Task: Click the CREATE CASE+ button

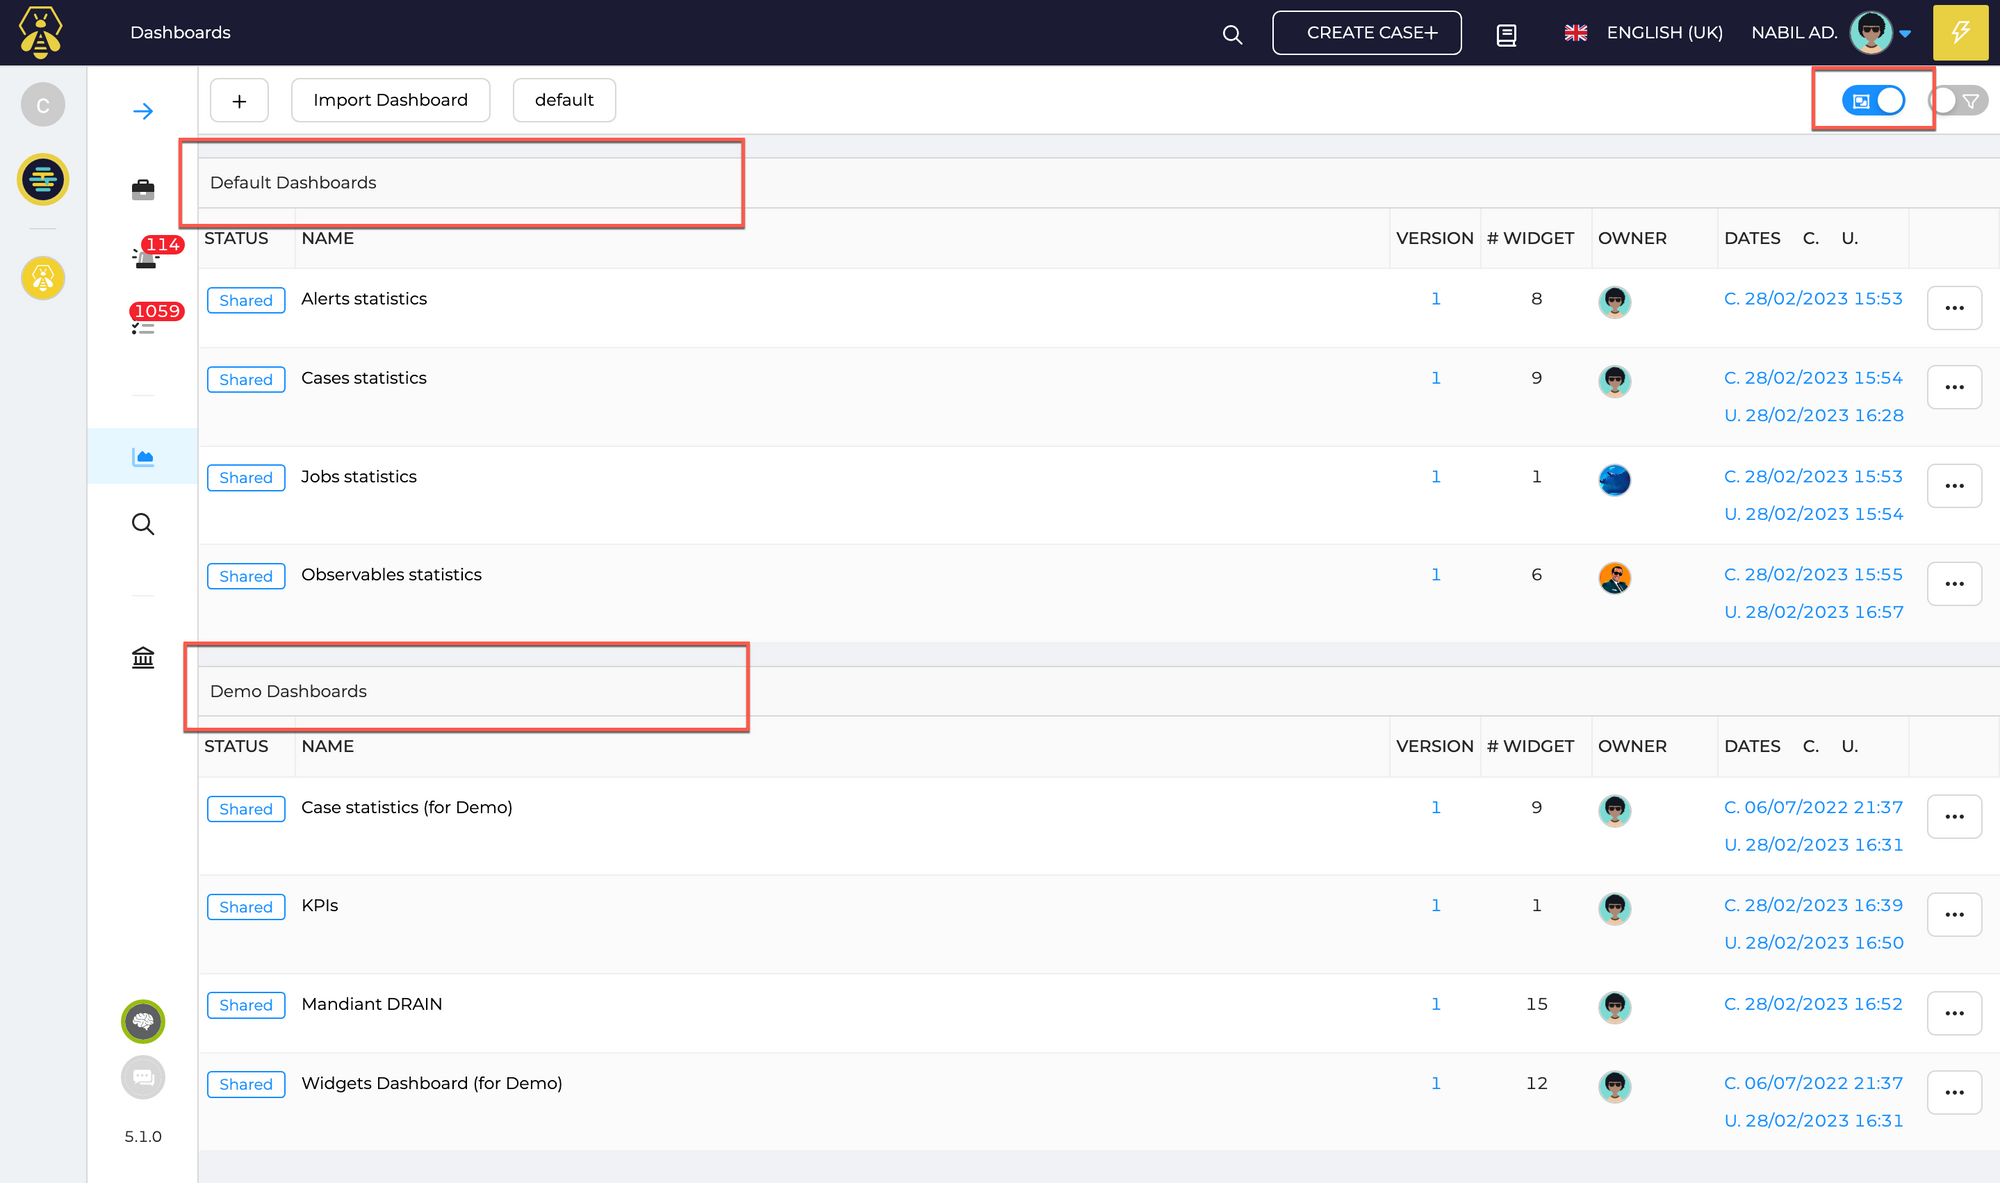Action: pyautogui.click(x=1366, y=33)
